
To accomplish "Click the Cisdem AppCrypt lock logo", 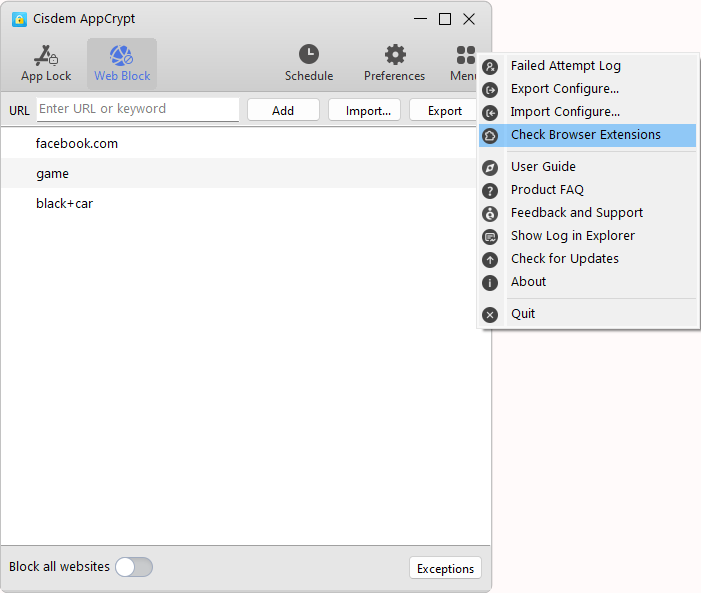I will tap(19, 19).
